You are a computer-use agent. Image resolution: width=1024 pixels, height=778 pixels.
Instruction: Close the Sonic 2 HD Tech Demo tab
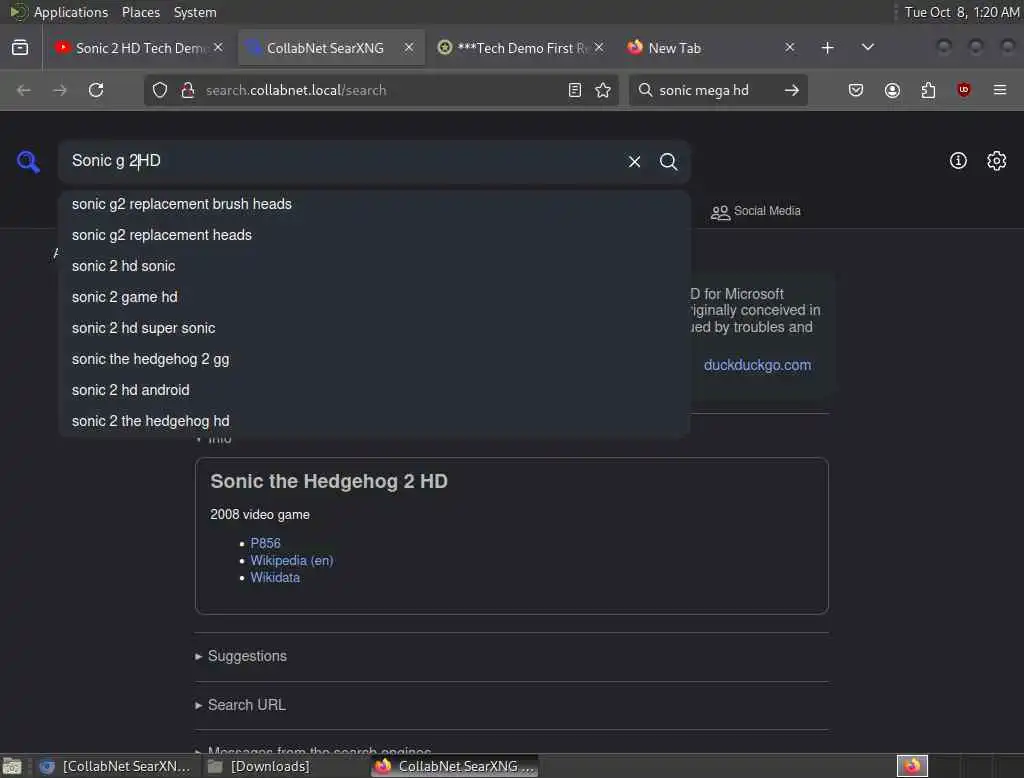pos(218,48)
